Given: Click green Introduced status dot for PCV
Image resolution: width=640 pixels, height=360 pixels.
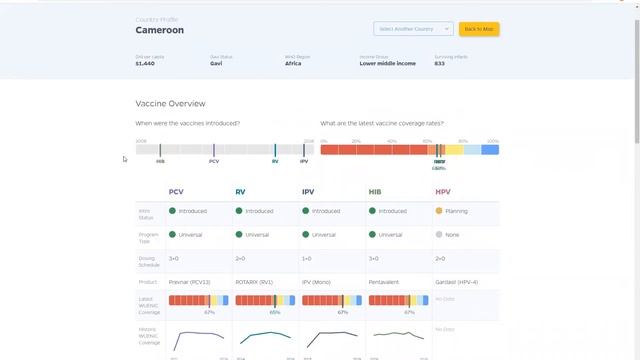Looking at the screenshot, I should pyautogui.click(x=172, y=211).
